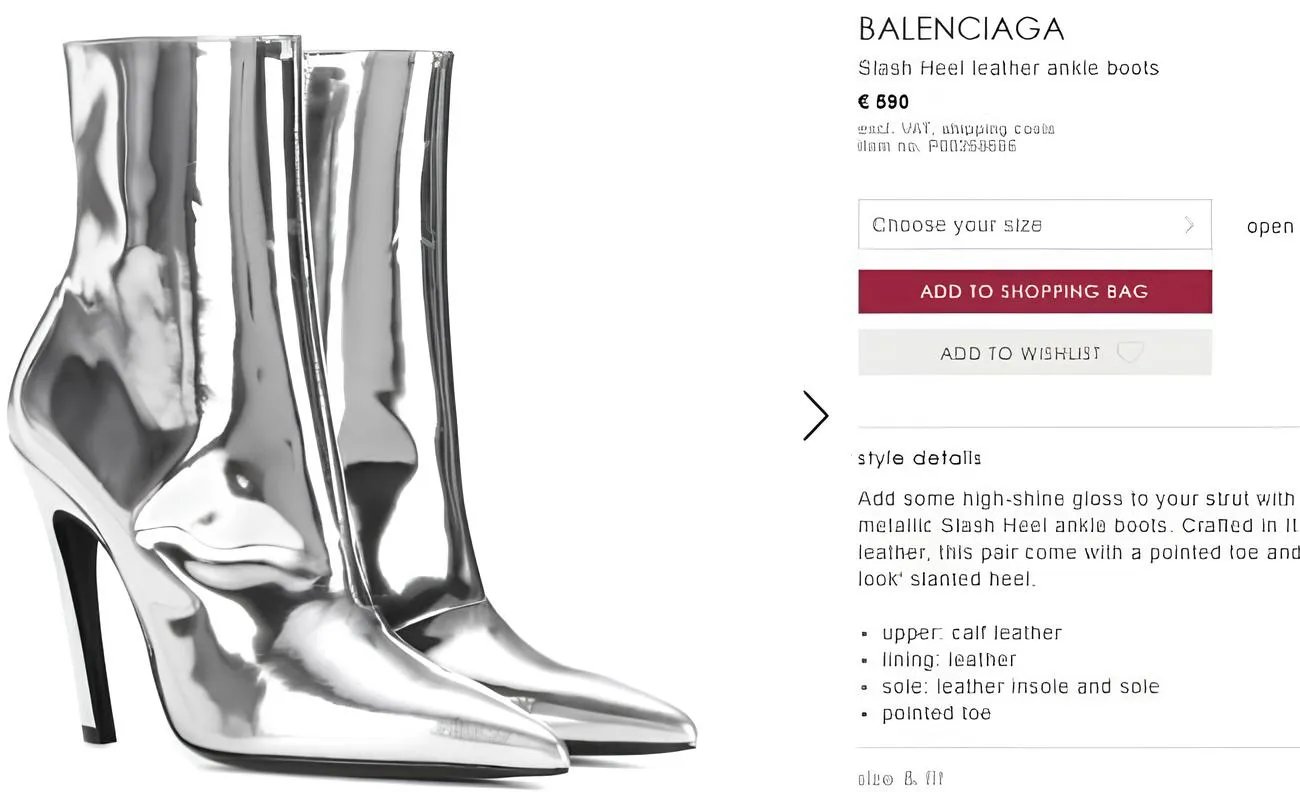The width and height of the screenshot is (1300, 792).
Task: Click the 'lining: leather' bullet
Action: pyautogui.click(x=948, y=659)
